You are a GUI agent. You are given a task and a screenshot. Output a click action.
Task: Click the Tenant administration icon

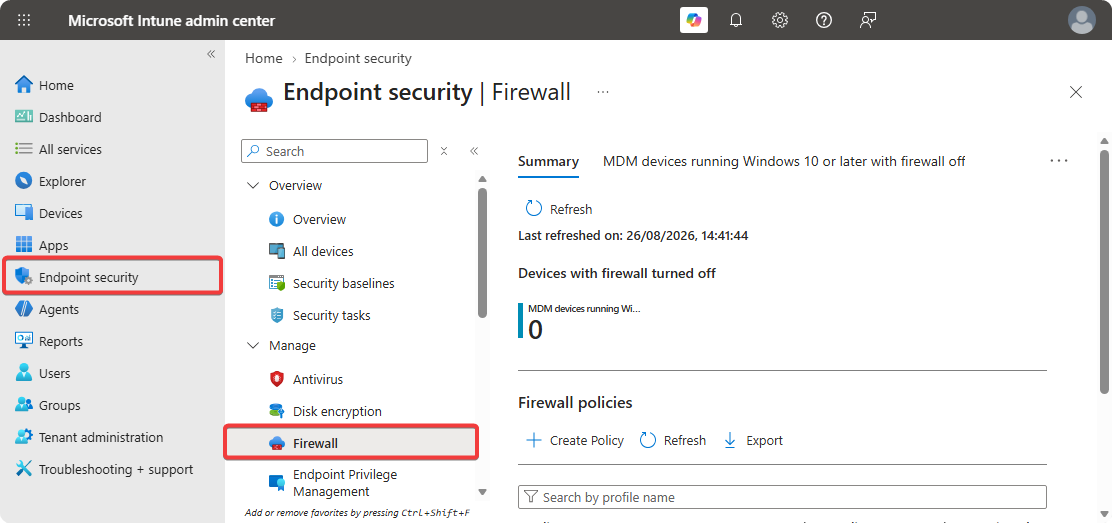[x=24, y=437]
